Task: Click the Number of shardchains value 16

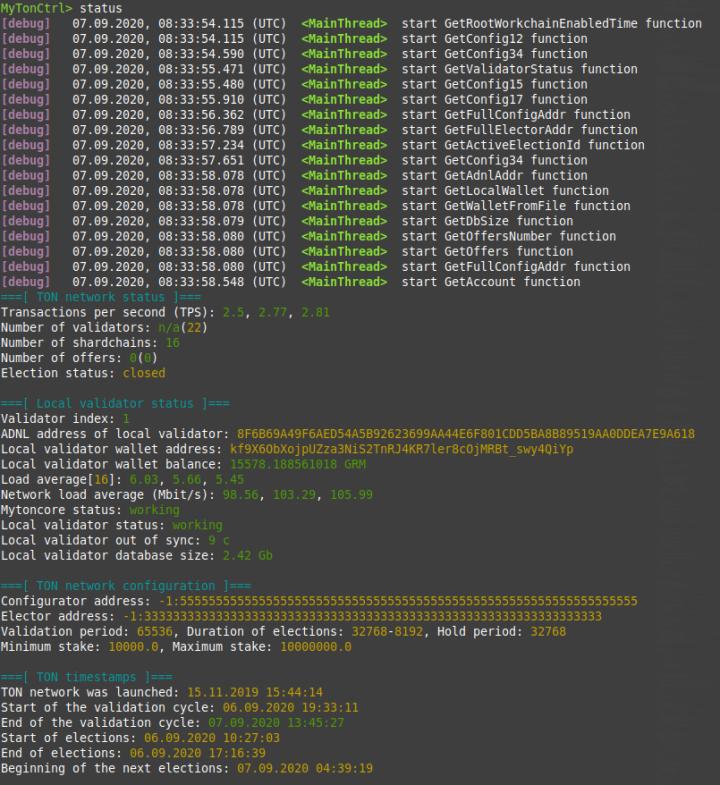Action: [x=173, y=343]
